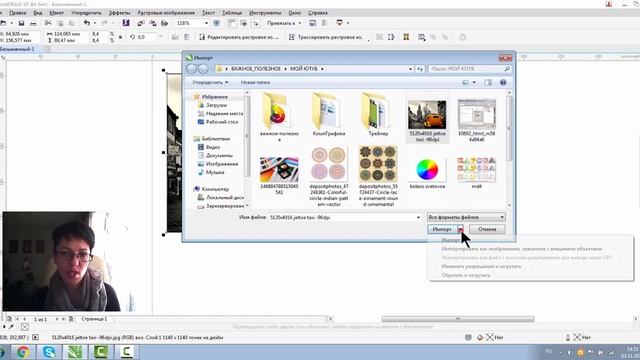This screenshot has width=640, height=360.
Task: Click the Save icon in the toolbar
Action: click(21, 23)
